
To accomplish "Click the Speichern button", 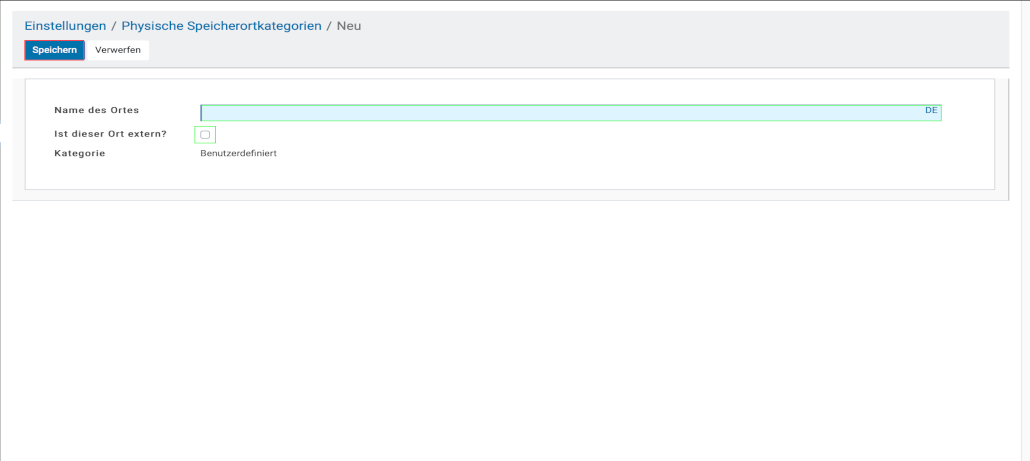I will click(54, 50).
